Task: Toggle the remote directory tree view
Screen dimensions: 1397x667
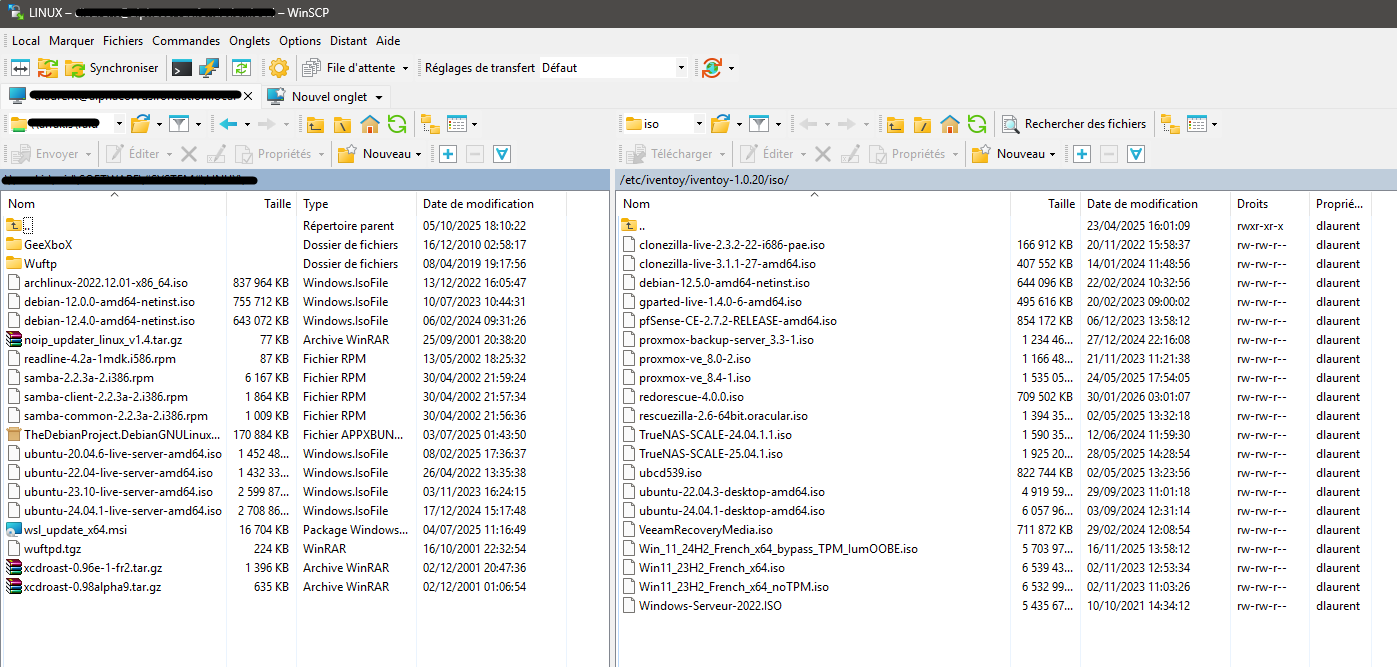Action: (x=1169, y=124)
